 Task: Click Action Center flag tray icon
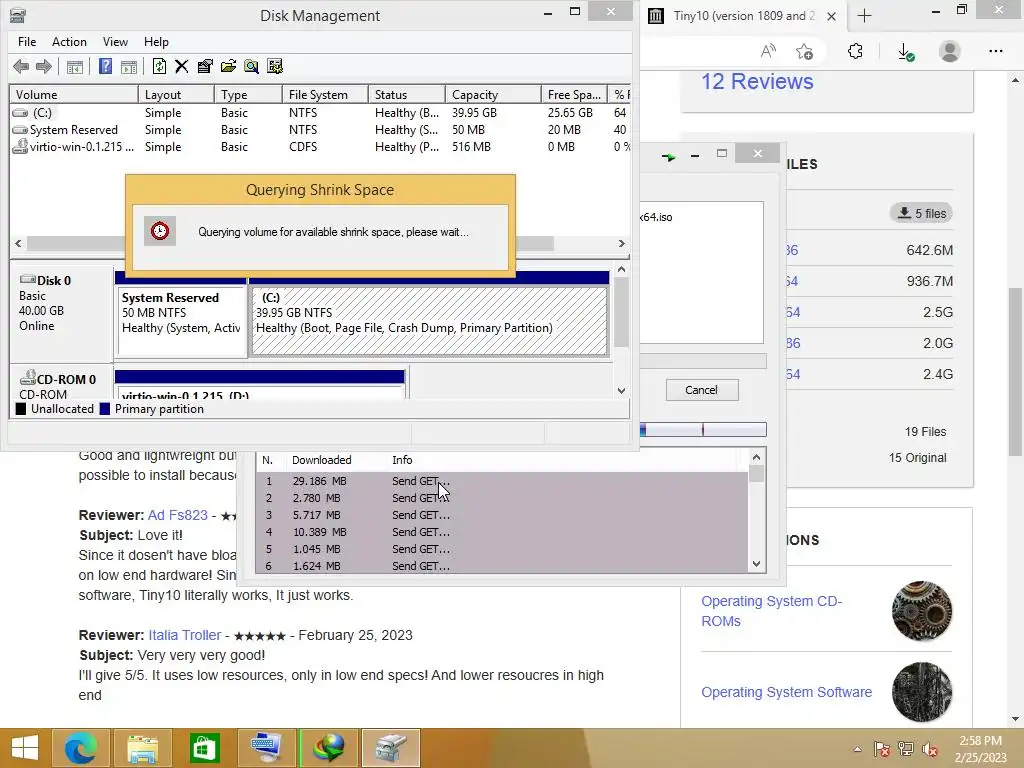(x=882, y=749)
